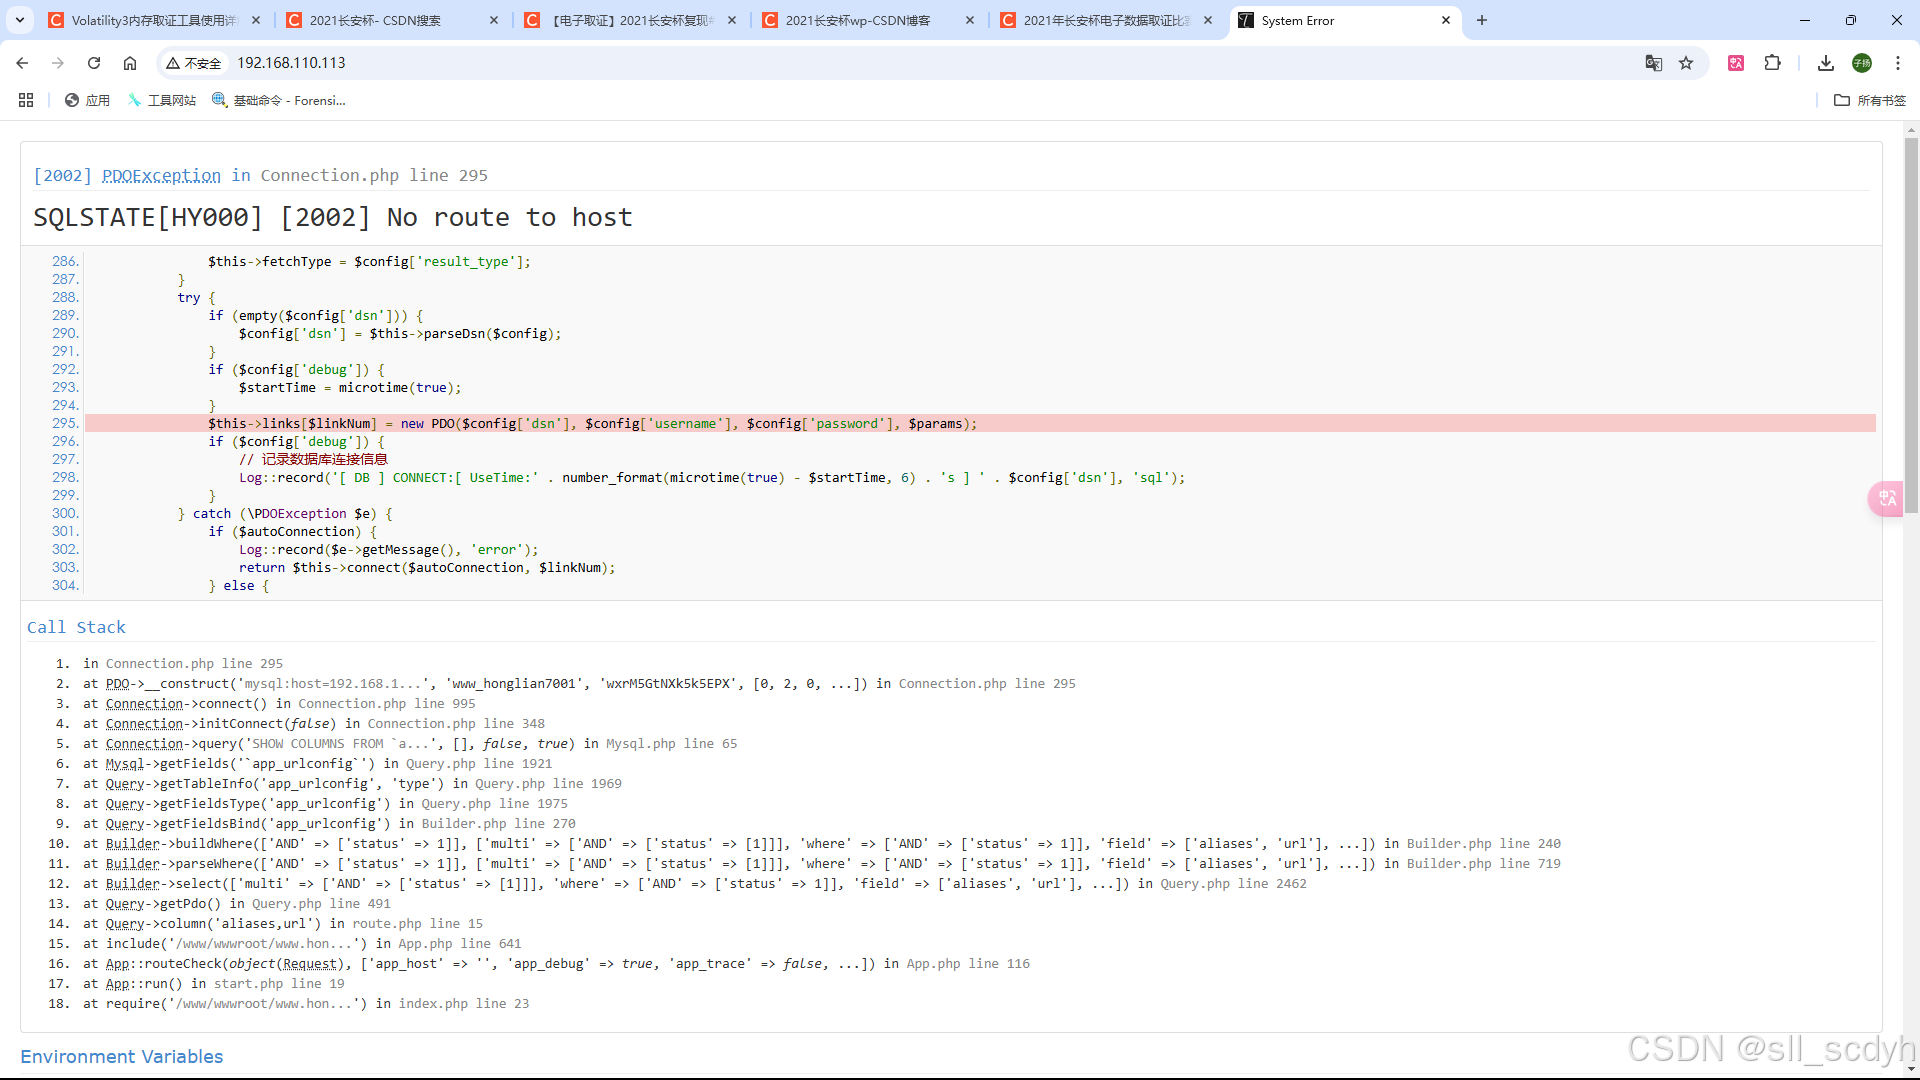
Task: Click the browser back arrow
Action: 22,63
